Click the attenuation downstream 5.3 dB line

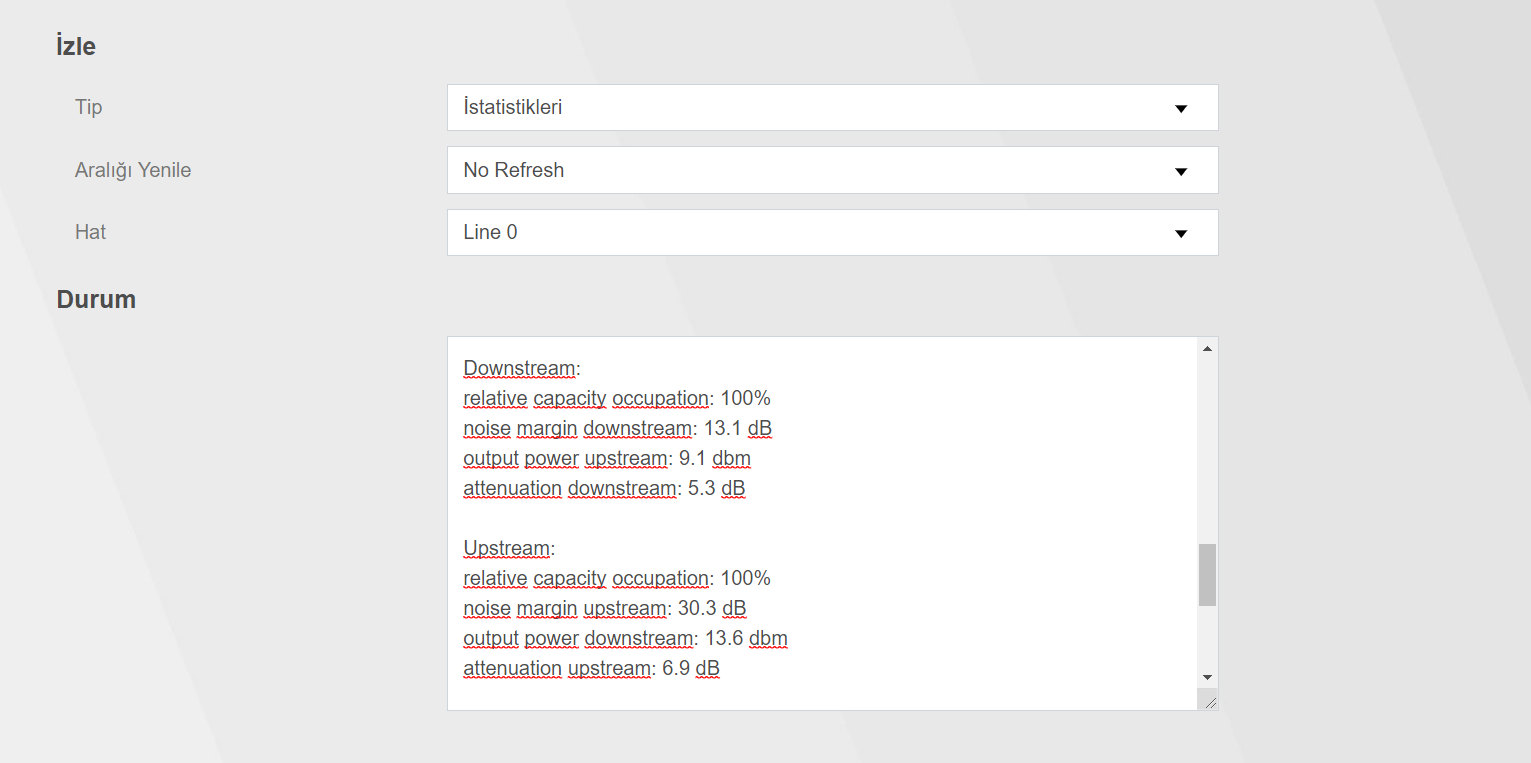click(604, 488)
